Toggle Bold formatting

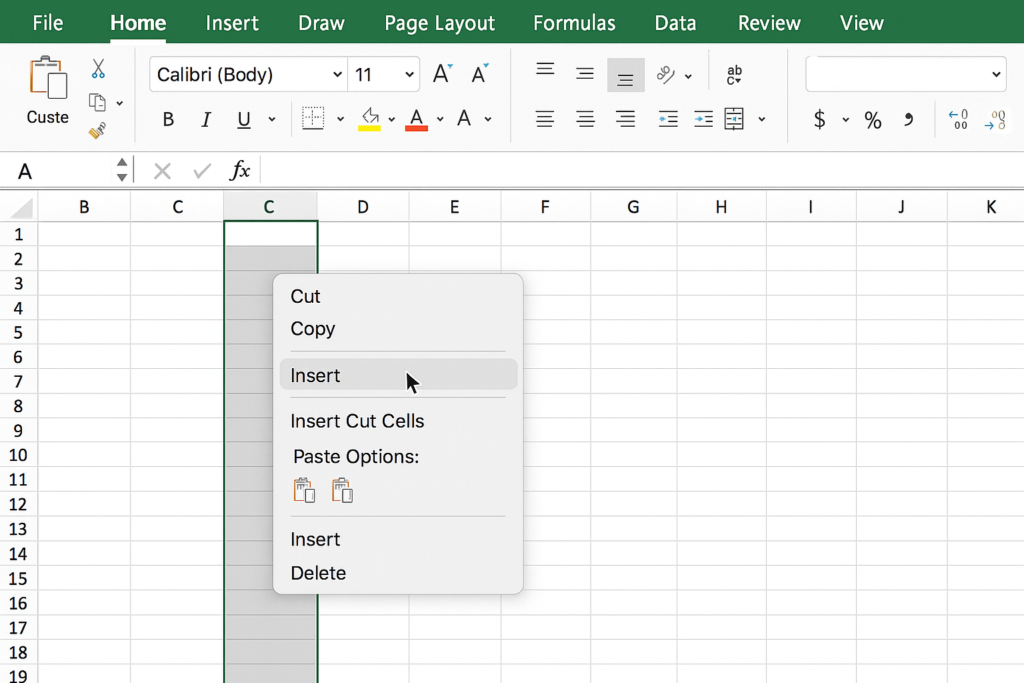168,120
